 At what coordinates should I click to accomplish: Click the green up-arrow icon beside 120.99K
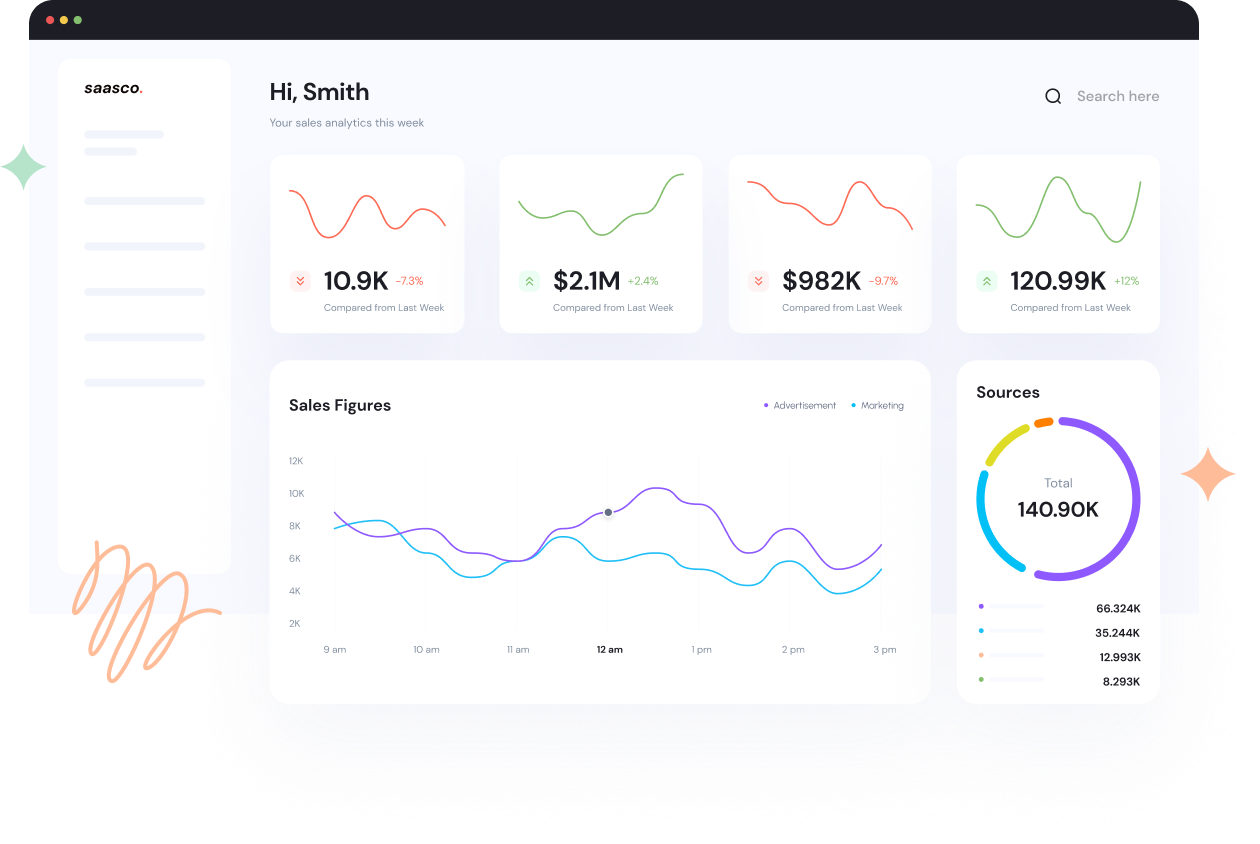coord(987,281)
